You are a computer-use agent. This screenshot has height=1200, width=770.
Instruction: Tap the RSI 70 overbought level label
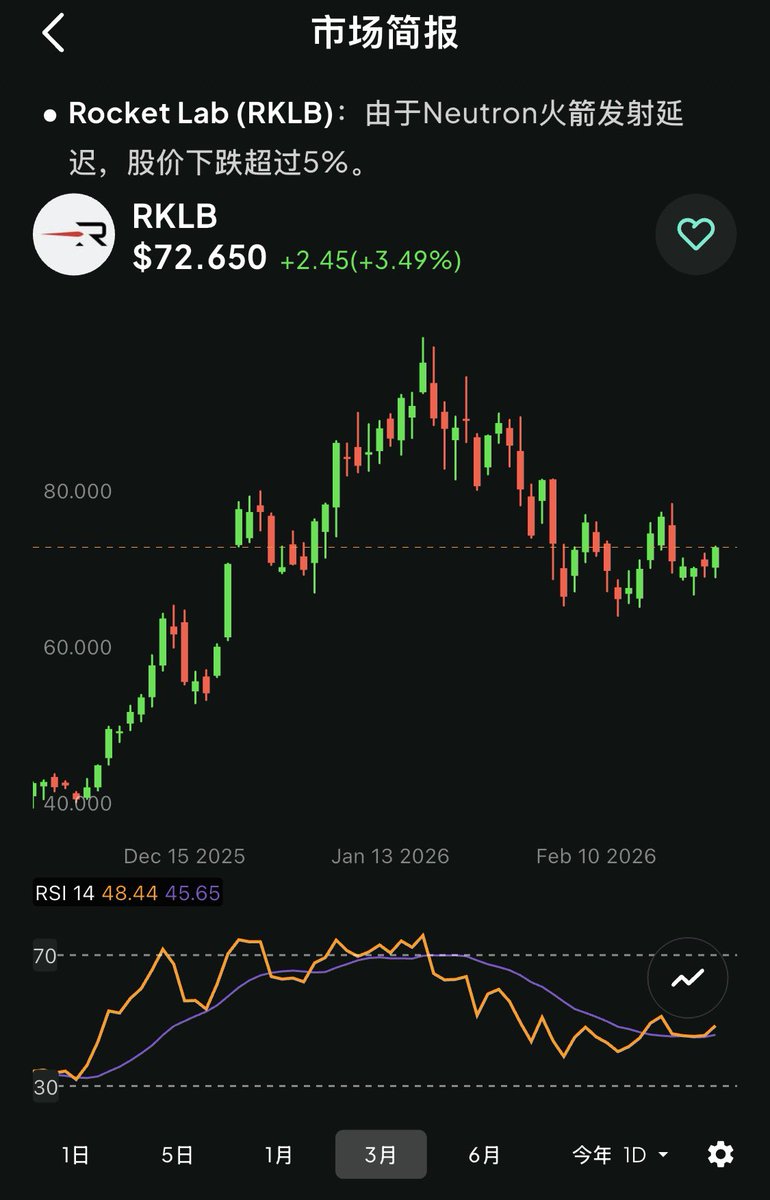coord(45,956)
